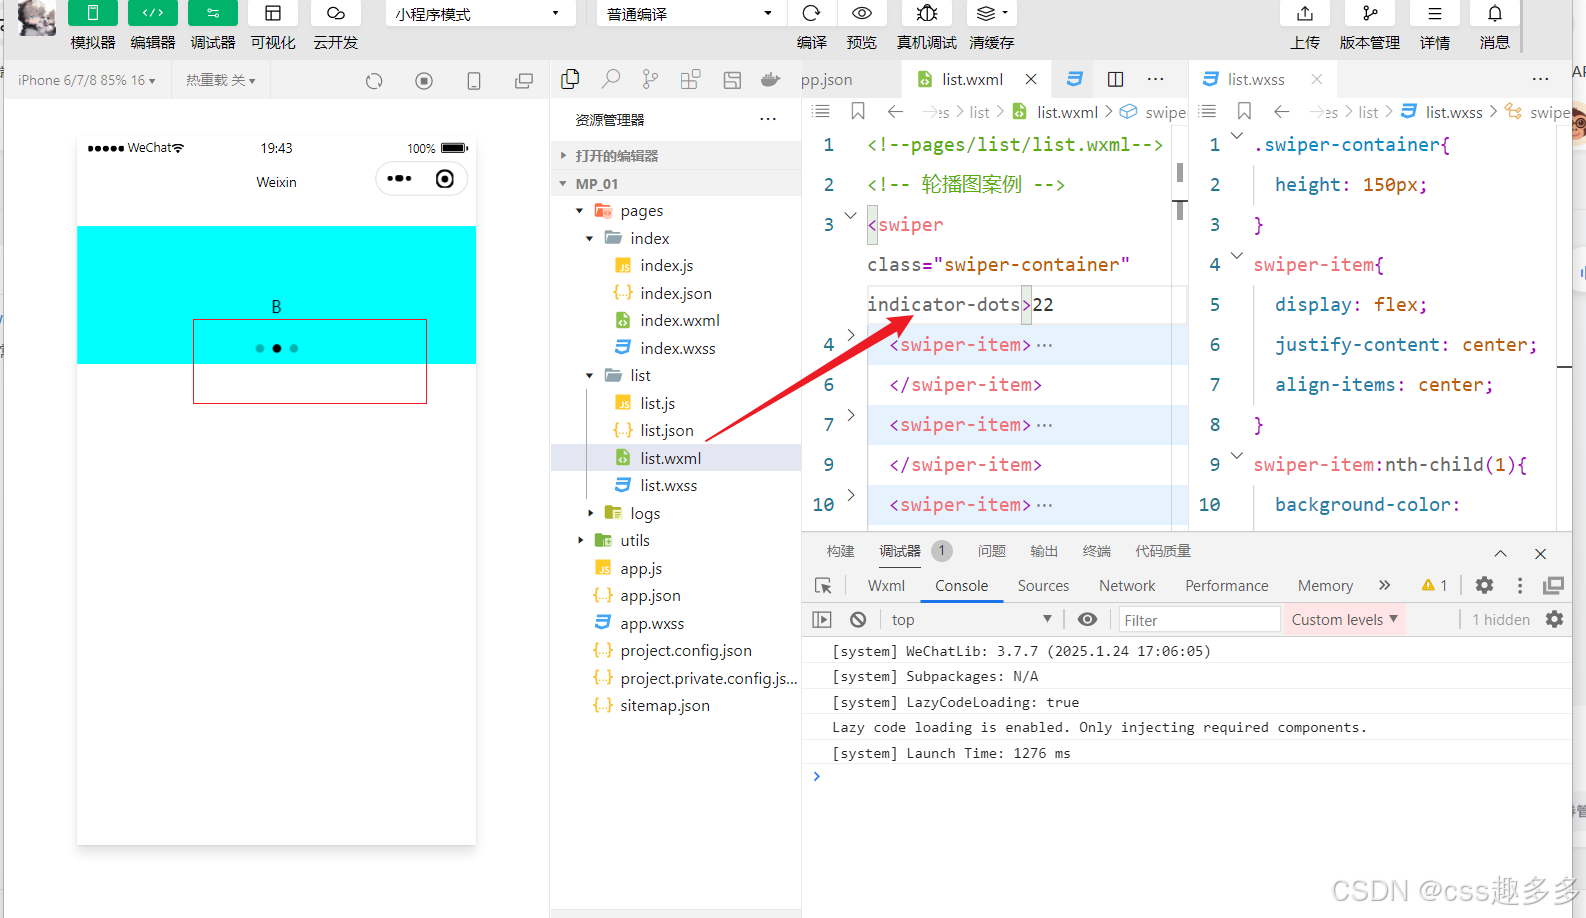Click the simulator stop icon
Image resolution: width=1586 pixels, height=918 pixels.
(x=424, y=81)
